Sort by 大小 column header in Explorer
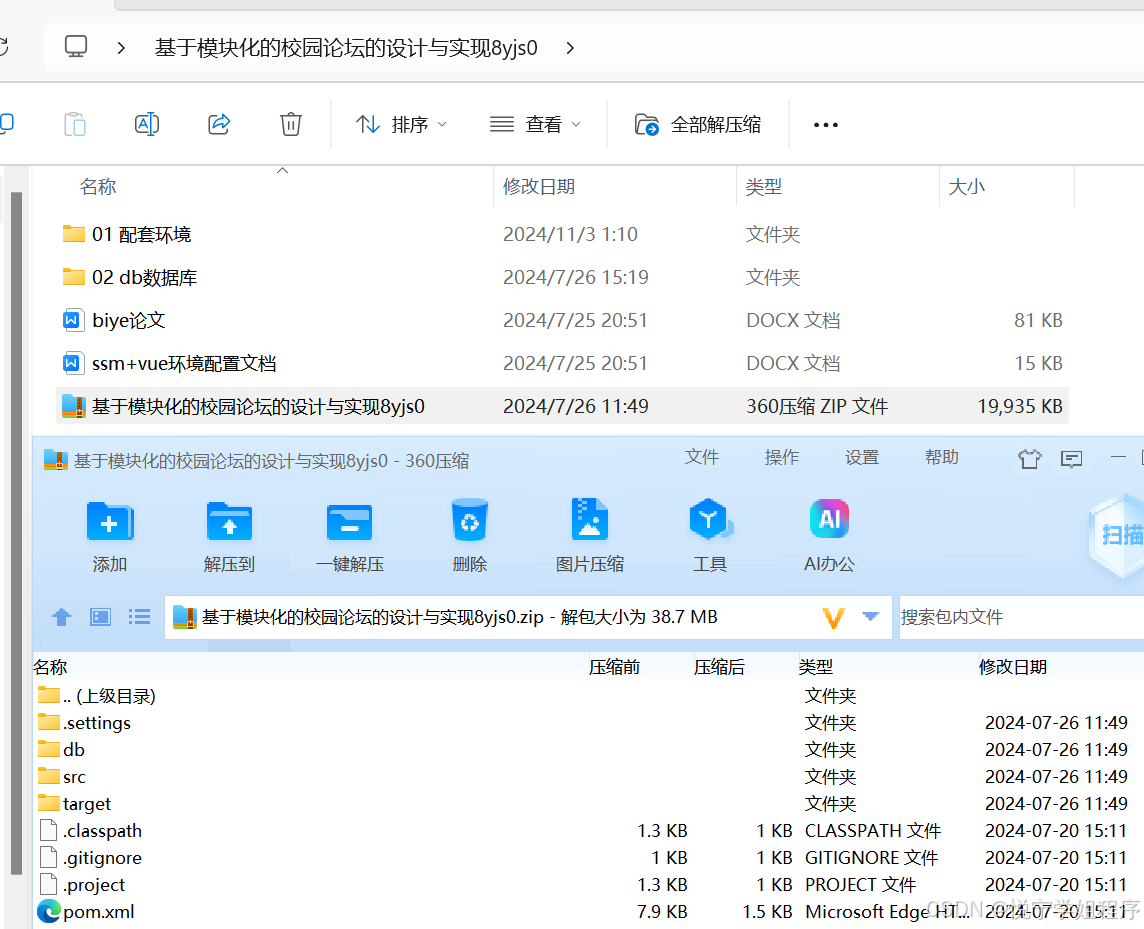 (x=966, y=187)
